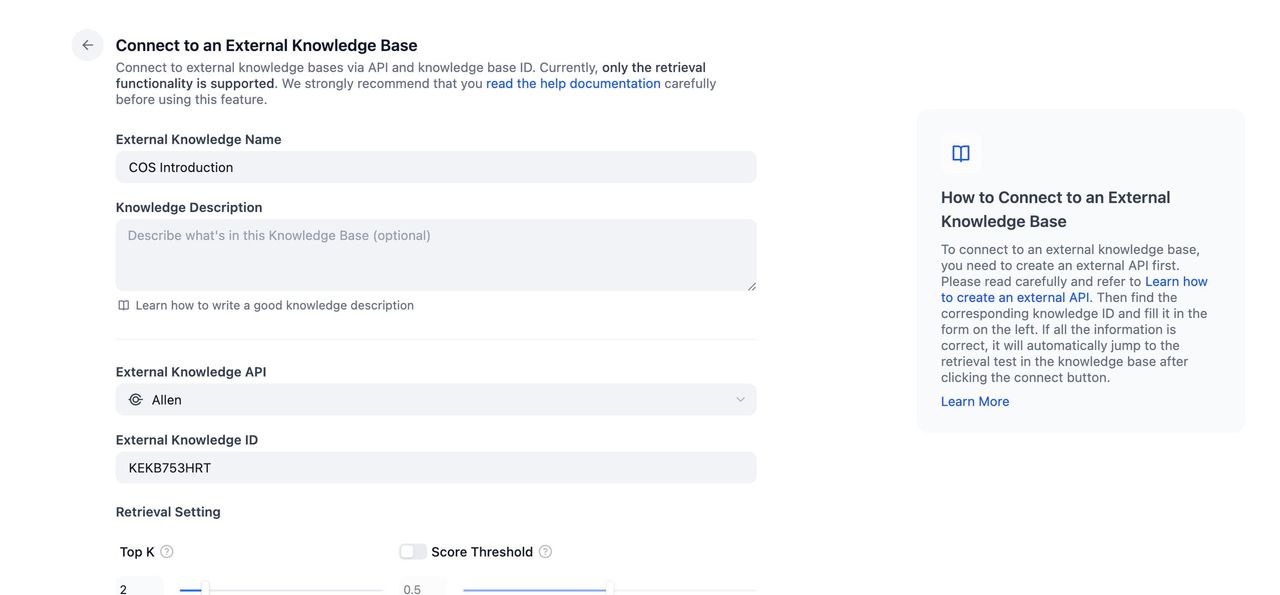The height and width of the screenshot is (595, 1280).
Task: Select the External Knowledge ID field
Action: click(x=436, y=468)
